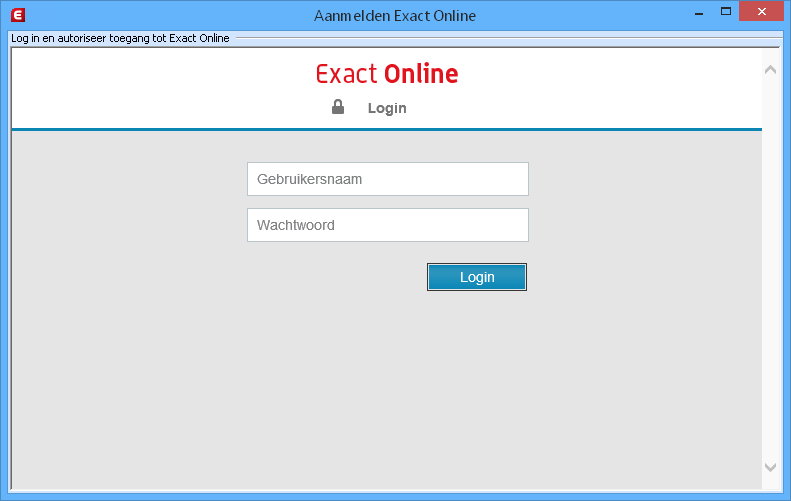
Task: Click the blue Login button
Action: 477,277
